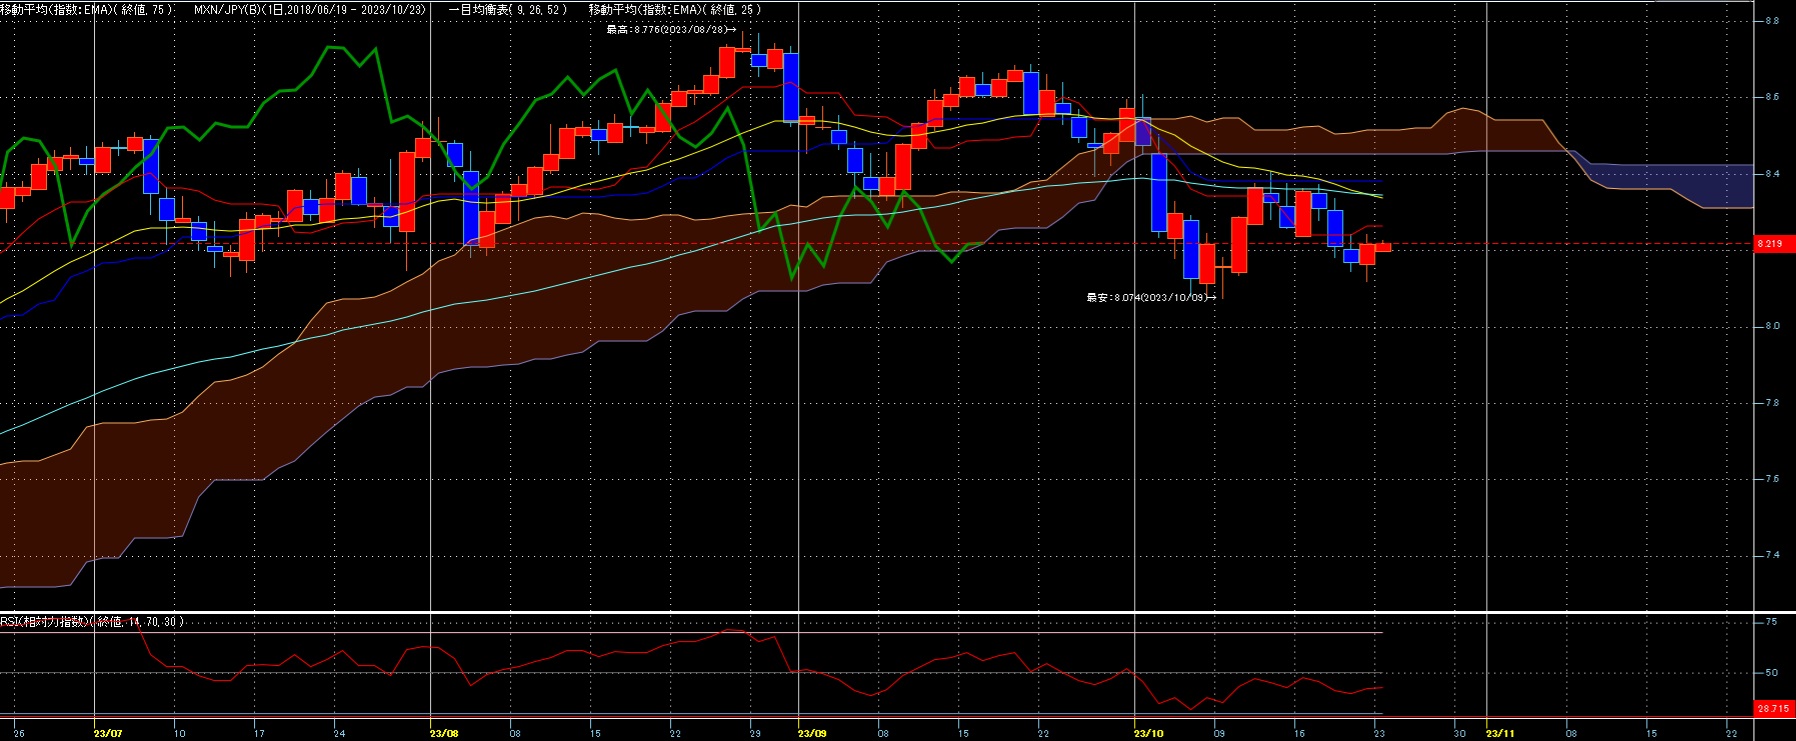
Task: Click the 75 level on RSI axis
Action: point(1771,621)
